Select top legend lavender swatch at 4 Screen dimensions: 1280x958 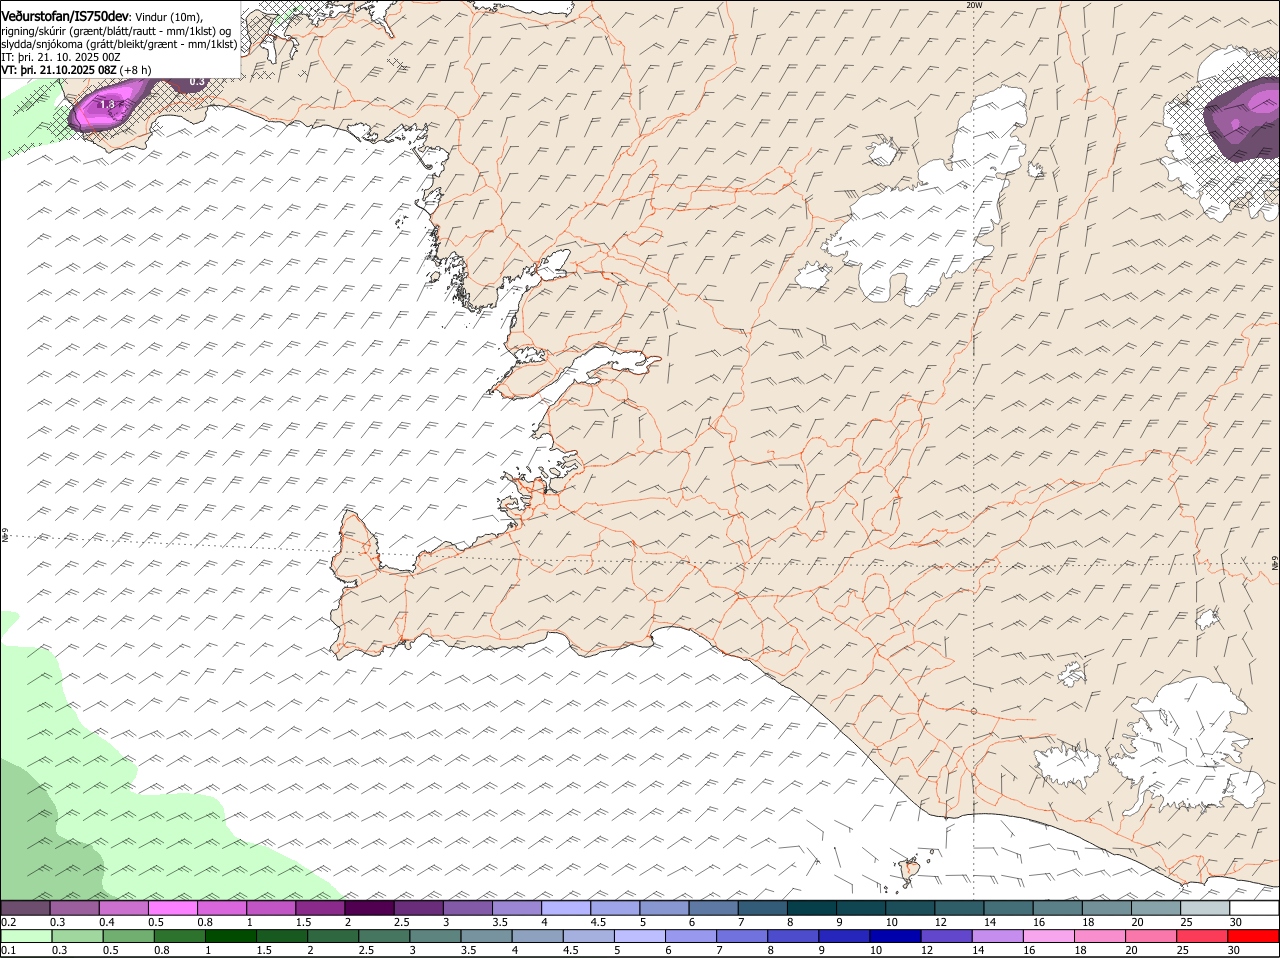[566, 908]
